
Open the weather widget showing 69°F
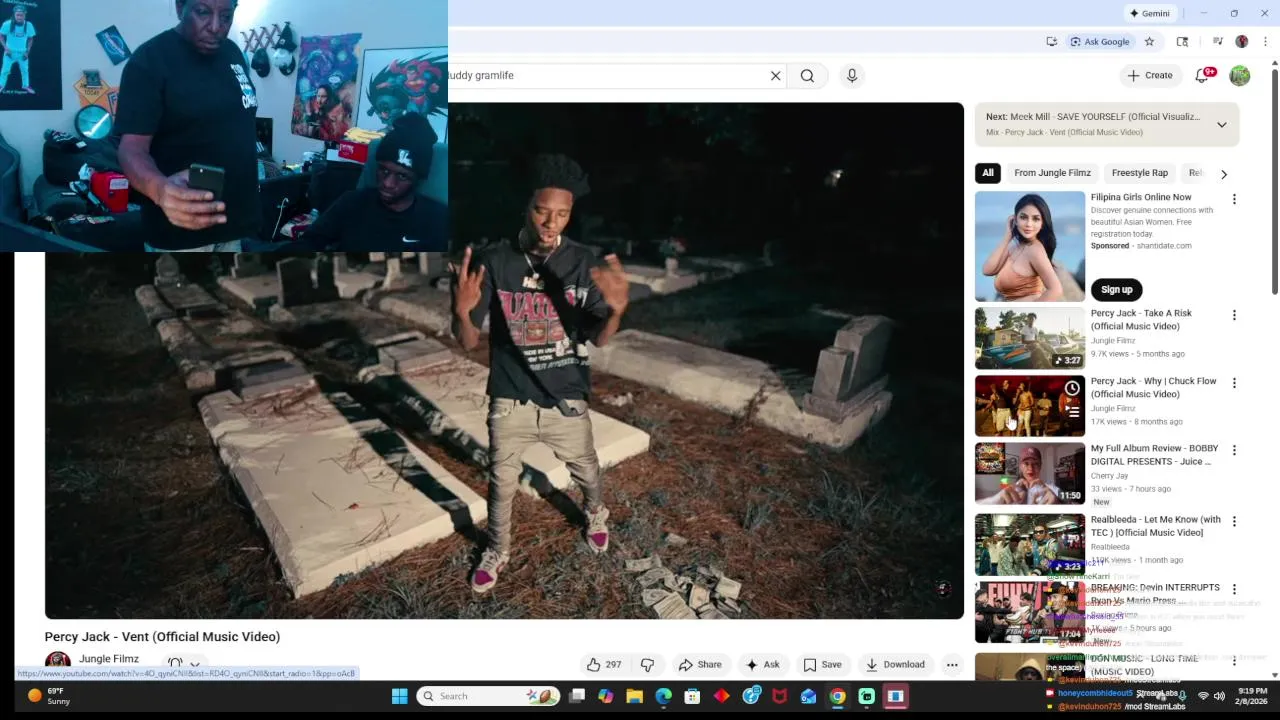pos(49,696)
